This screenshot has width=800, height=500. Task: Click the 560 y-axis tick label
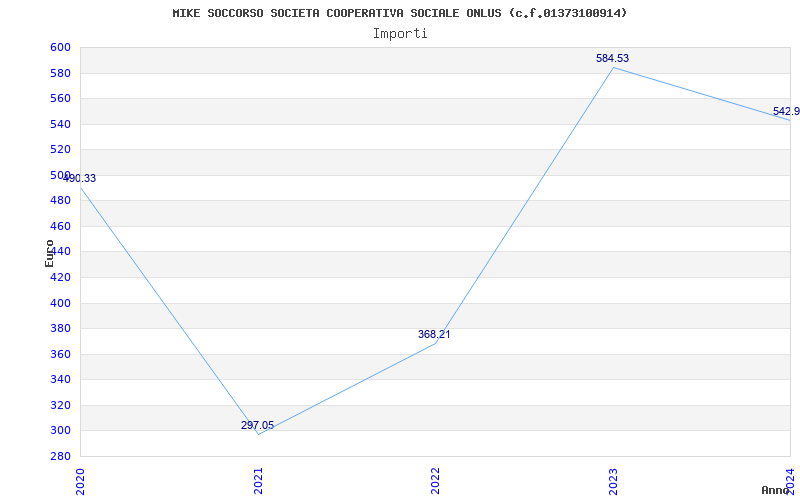(x=60, y=98)
